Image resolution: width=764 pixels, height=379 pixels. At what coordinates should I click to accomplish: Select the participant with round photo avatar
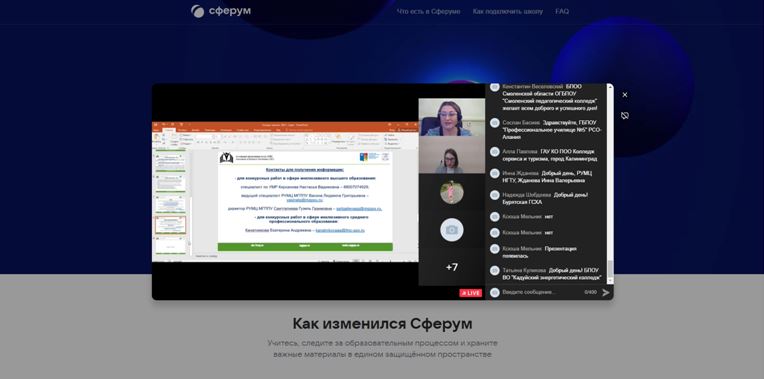(x=452, y=192)
